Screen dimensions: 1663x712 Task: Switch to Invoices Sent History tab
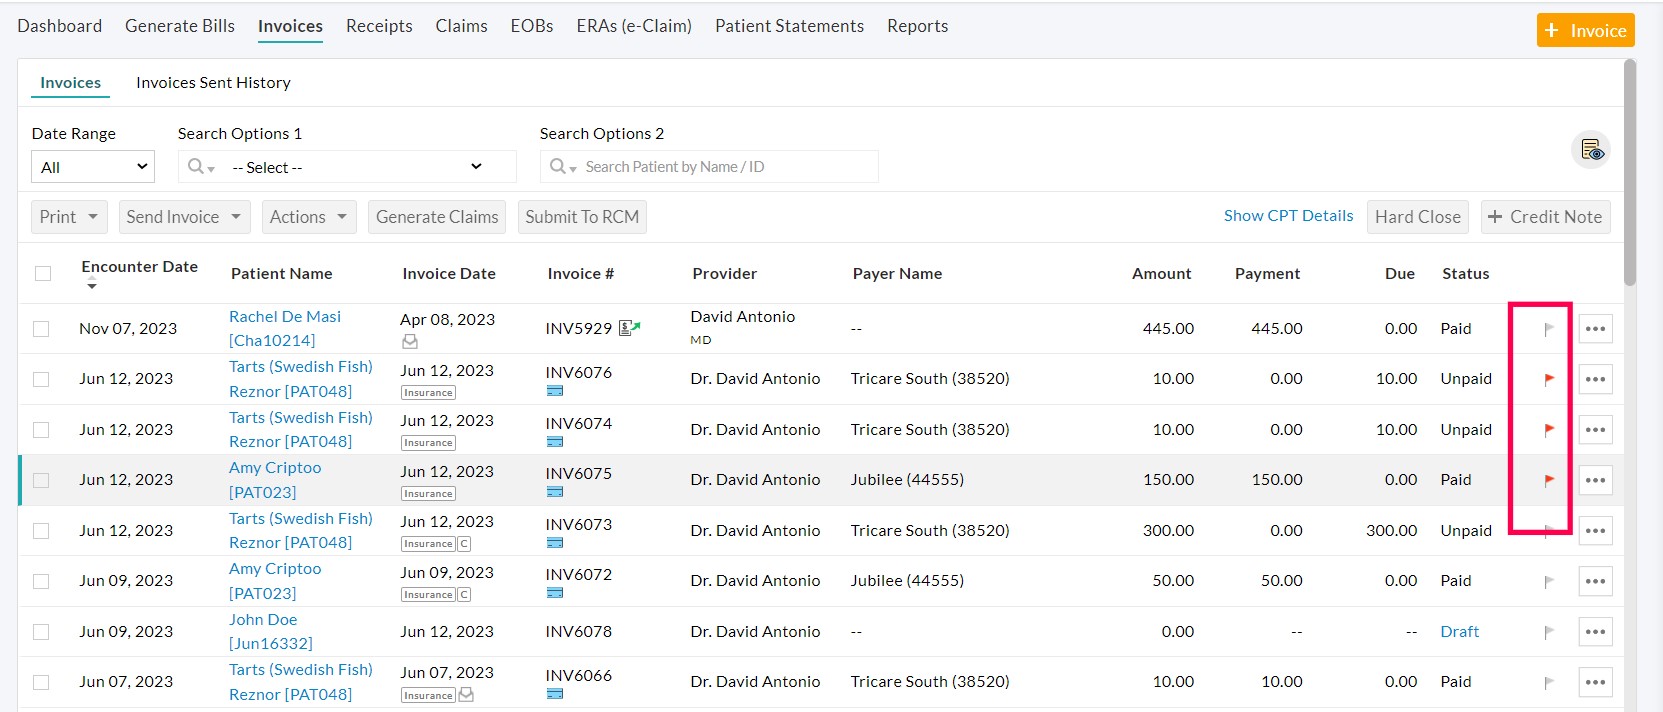pos(213,83)
